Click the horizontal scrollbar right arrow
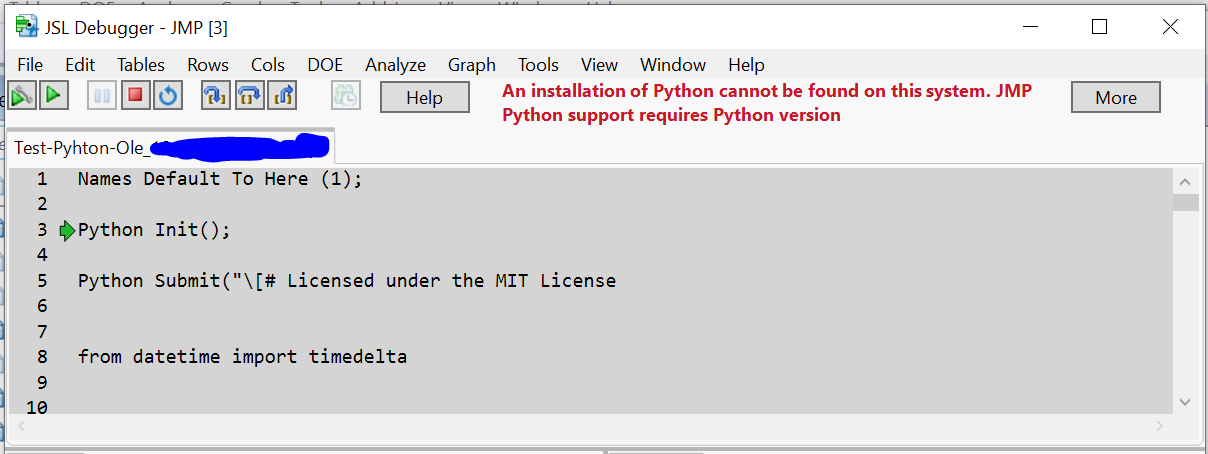 tap(1160, 426)
